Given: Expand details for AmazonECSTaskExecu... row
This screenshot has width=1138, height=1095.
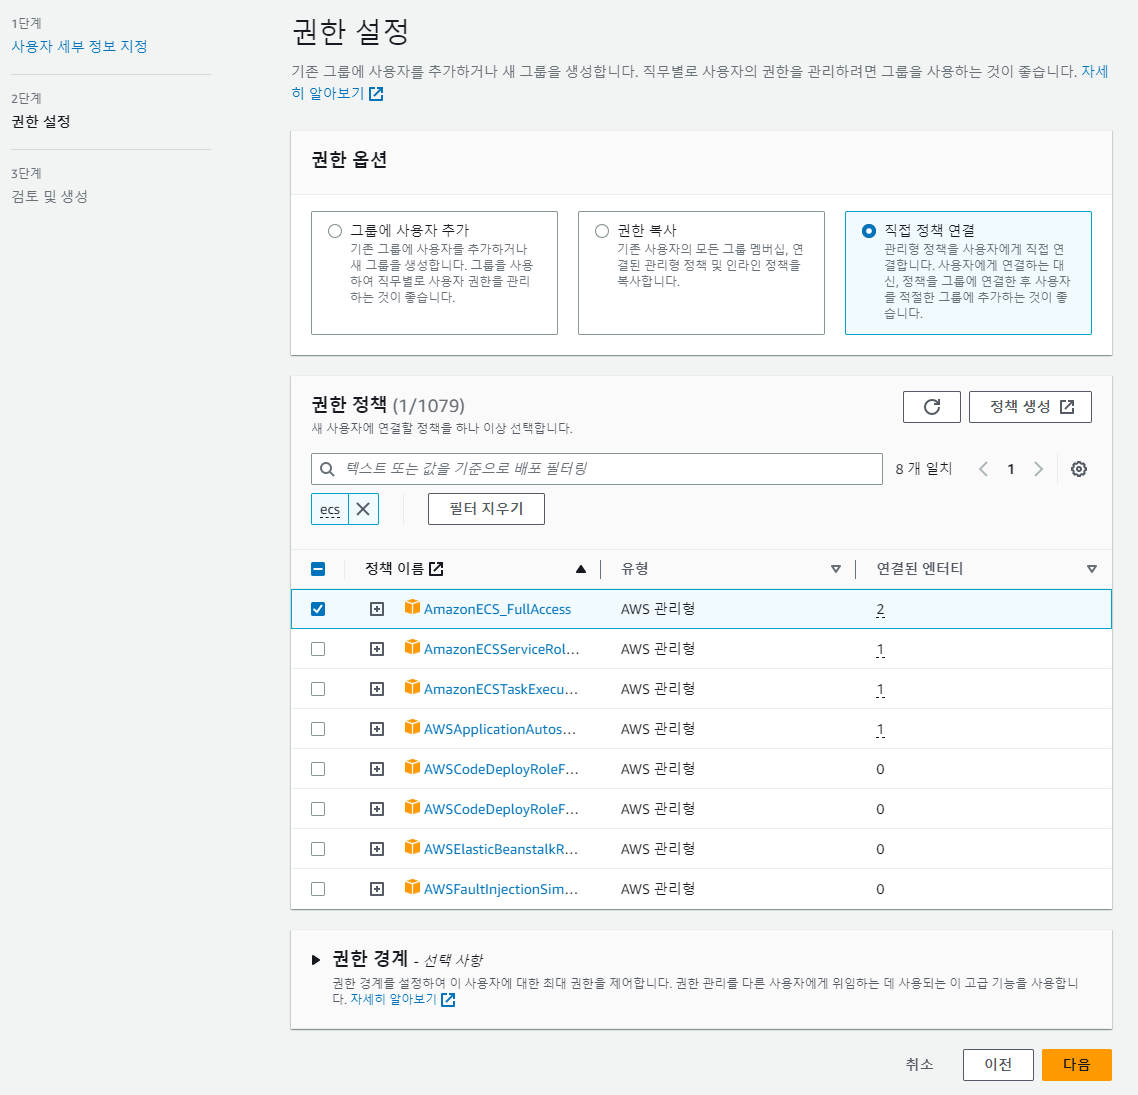Looking at the screenshot, I should click(x=377, y=689).
